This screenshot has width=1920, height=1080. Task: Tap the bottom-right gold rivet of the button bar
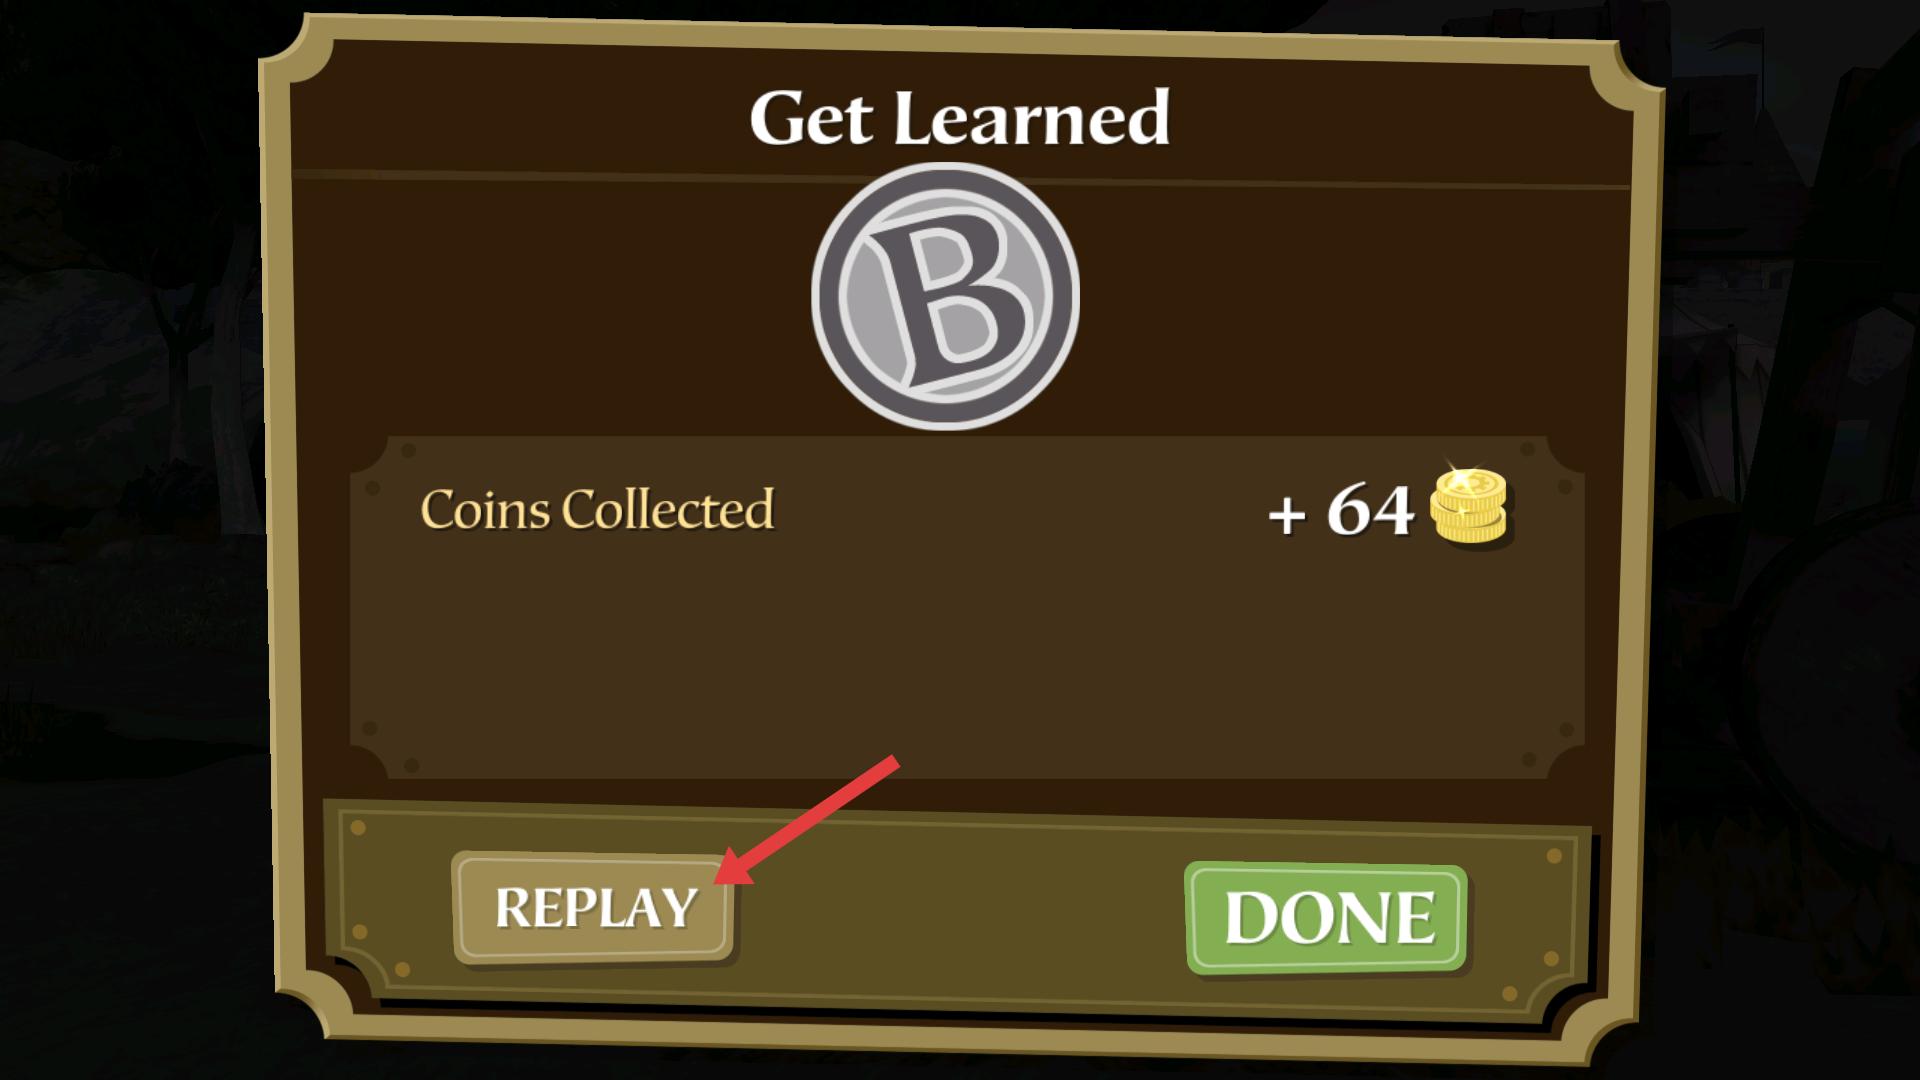click(1510, 994)
